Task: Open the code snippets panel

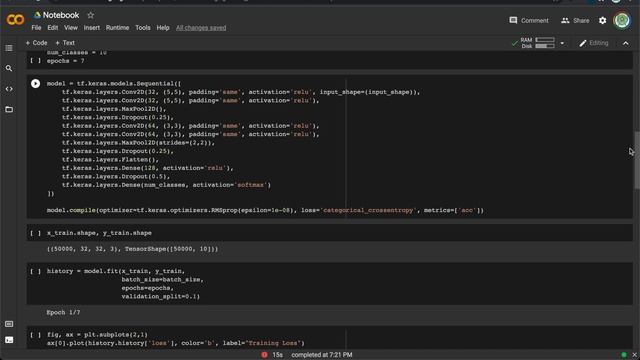Action: tap(9, 89)
